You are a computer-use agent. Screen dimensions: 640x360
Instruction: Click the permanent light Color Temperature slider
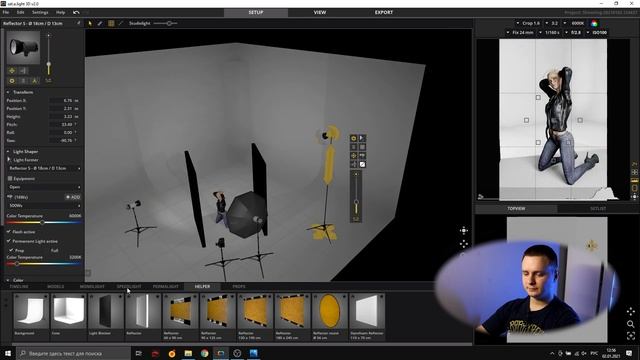(x=44, y=264)
